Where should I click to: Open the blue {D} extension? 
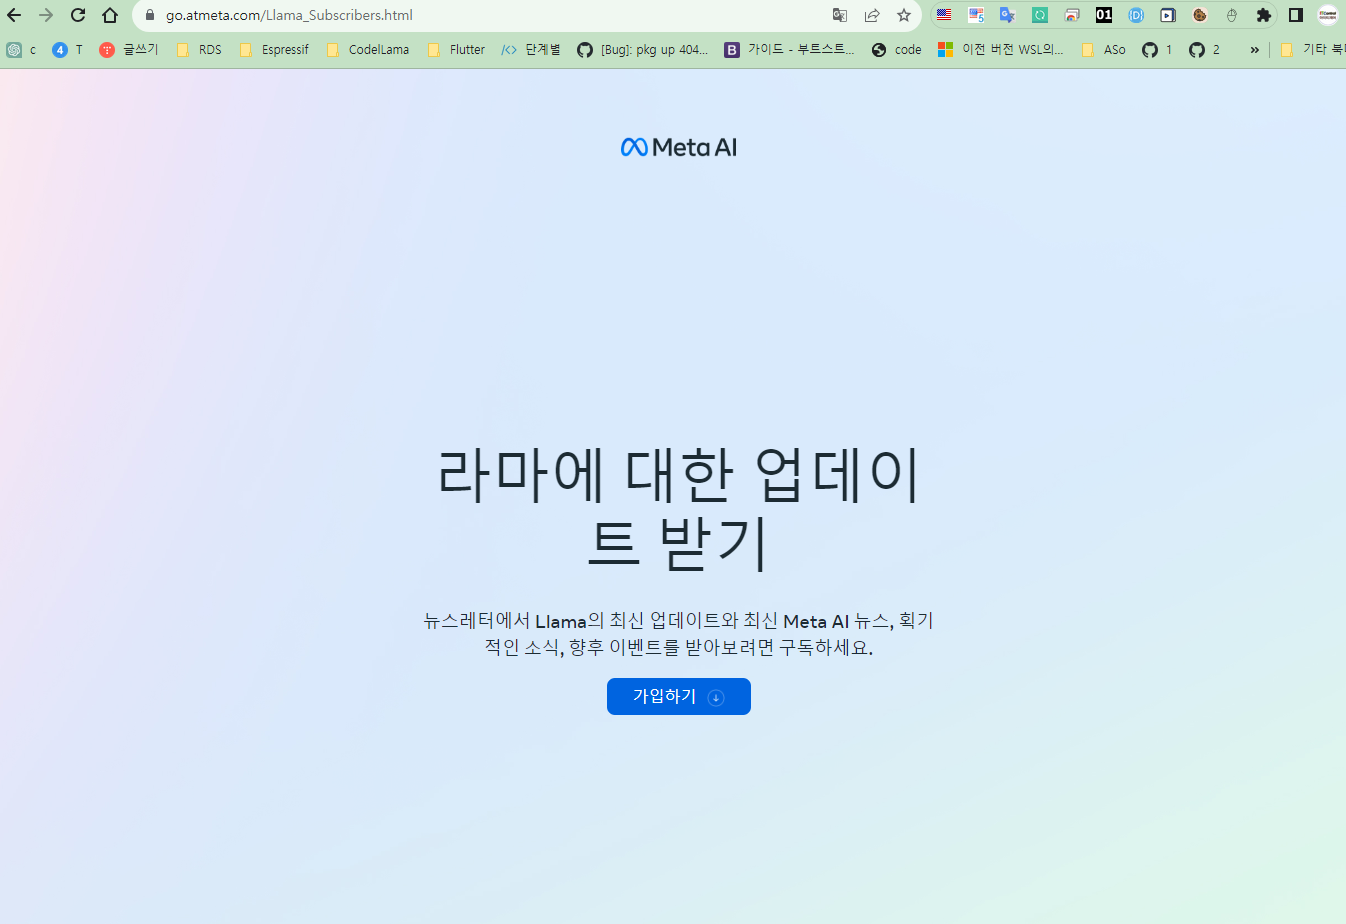(1136, 15)
